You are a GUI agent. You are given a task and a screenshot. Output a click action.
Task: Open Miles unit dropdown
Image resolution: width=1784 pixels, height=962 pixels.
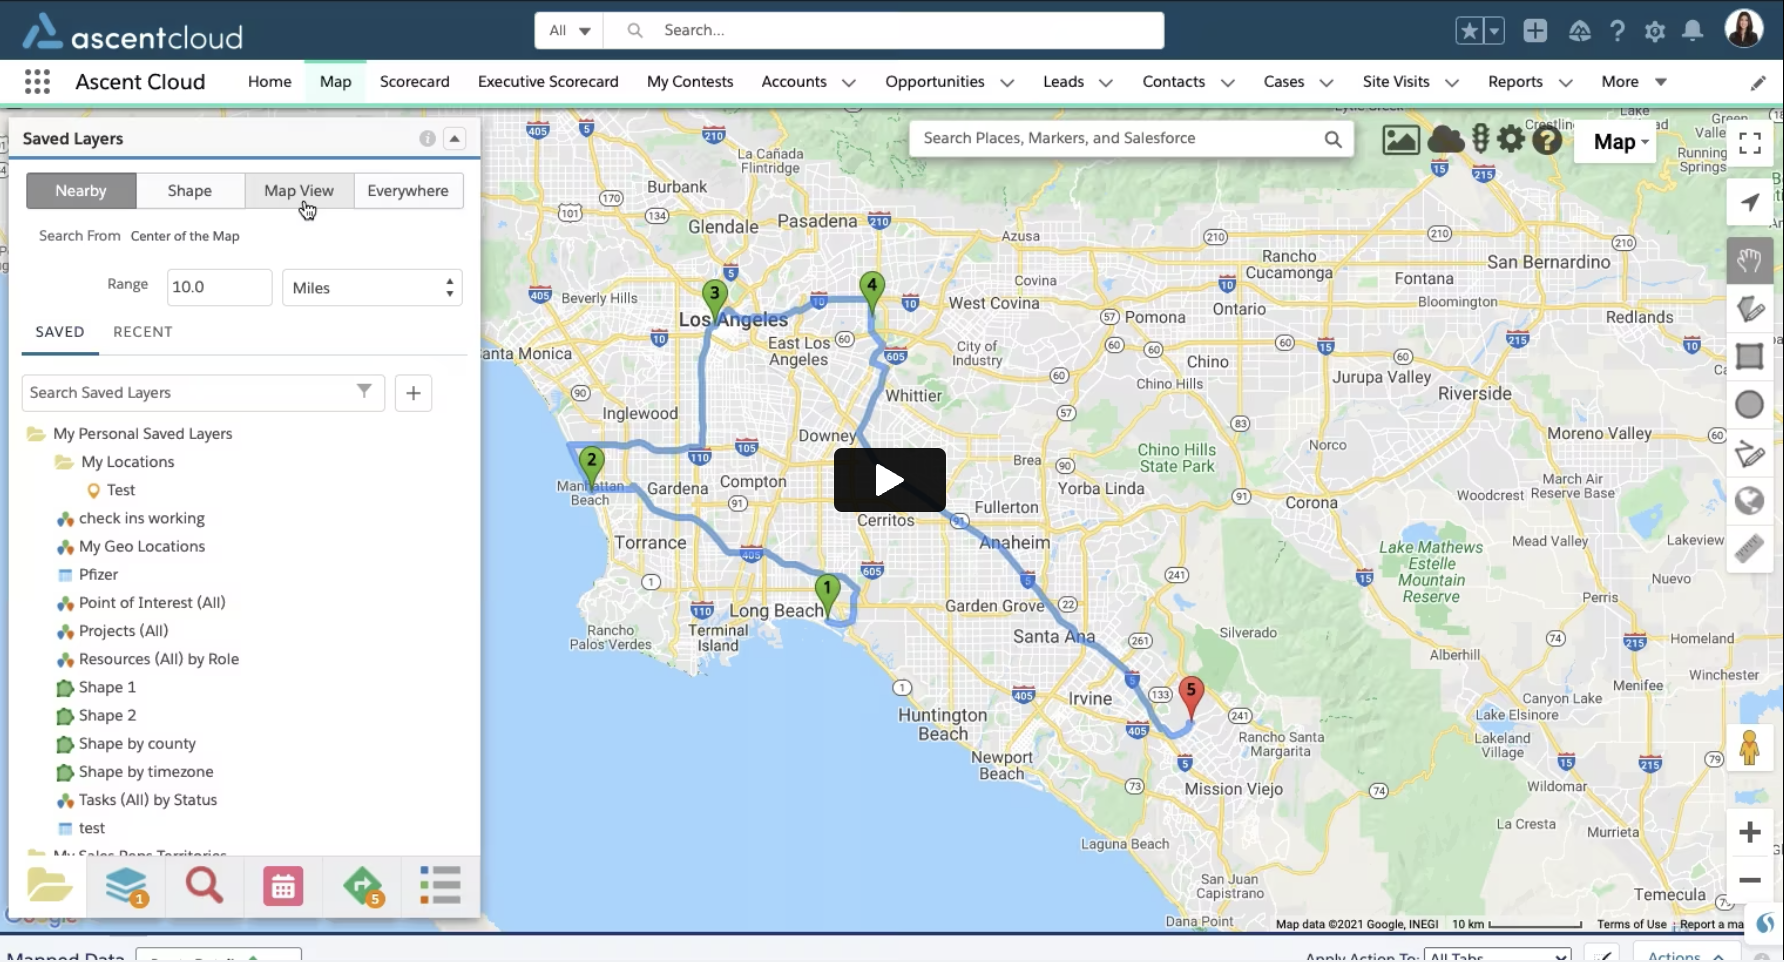[x=372, y=288]
